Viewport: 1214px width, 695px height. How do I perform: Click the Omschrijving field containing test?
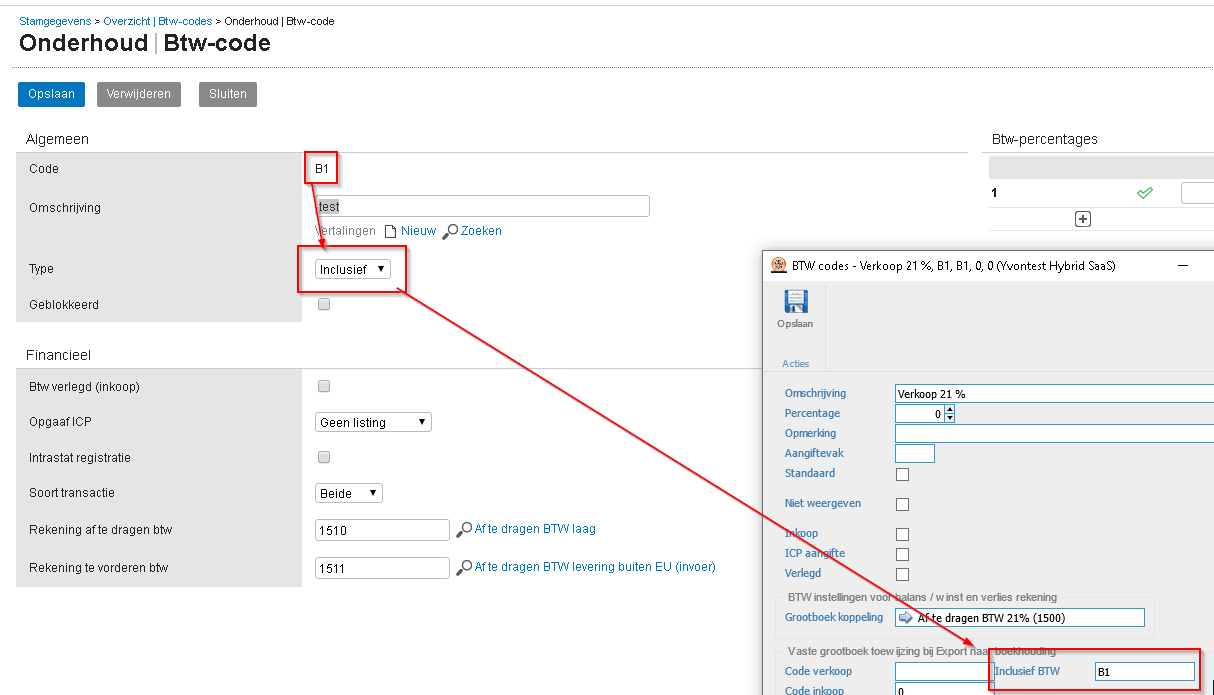pos(482,207)
